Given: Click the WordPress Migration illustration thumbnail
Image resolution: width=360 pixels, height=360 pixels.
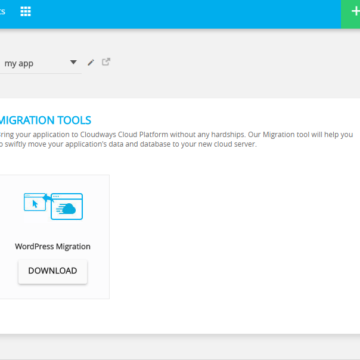Looking at the screenshot, I should pyautogui.click(x=53, y=206).
